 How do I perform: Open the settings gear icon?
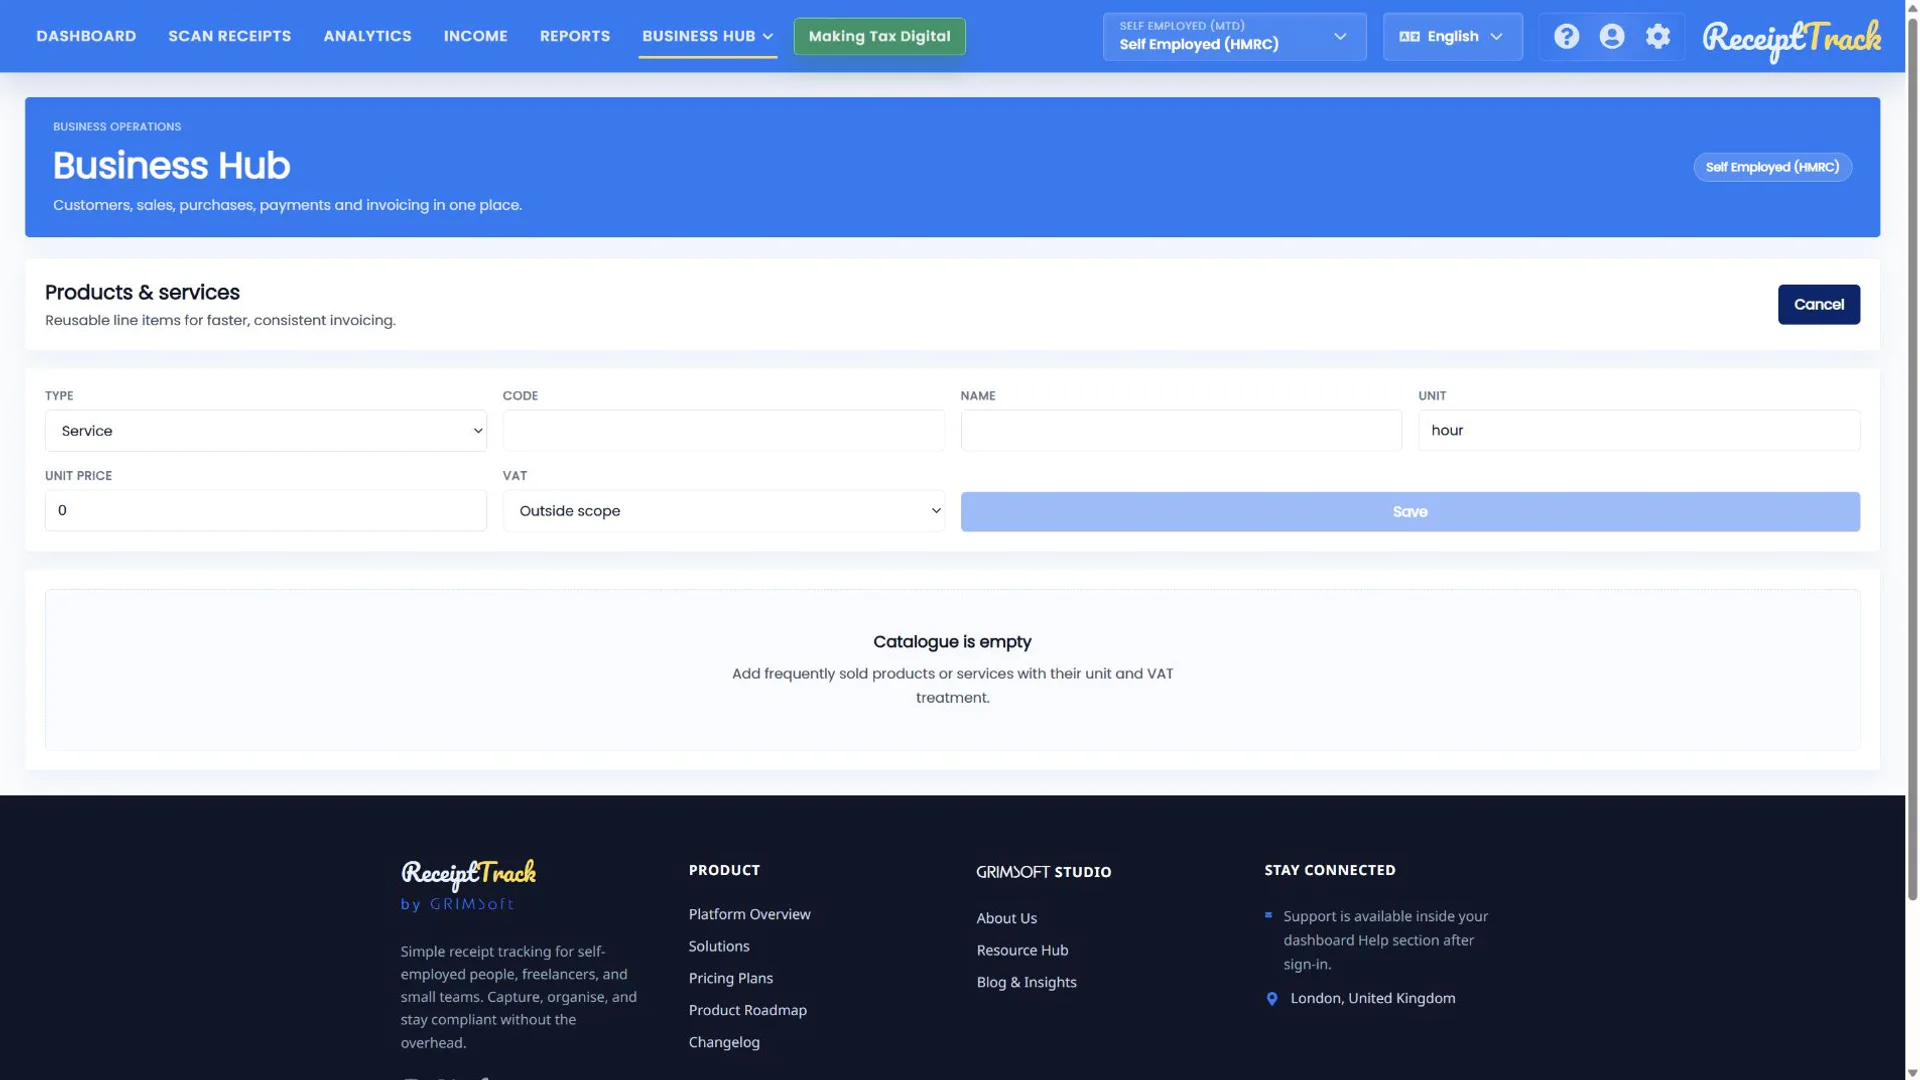pos(1658,37)
